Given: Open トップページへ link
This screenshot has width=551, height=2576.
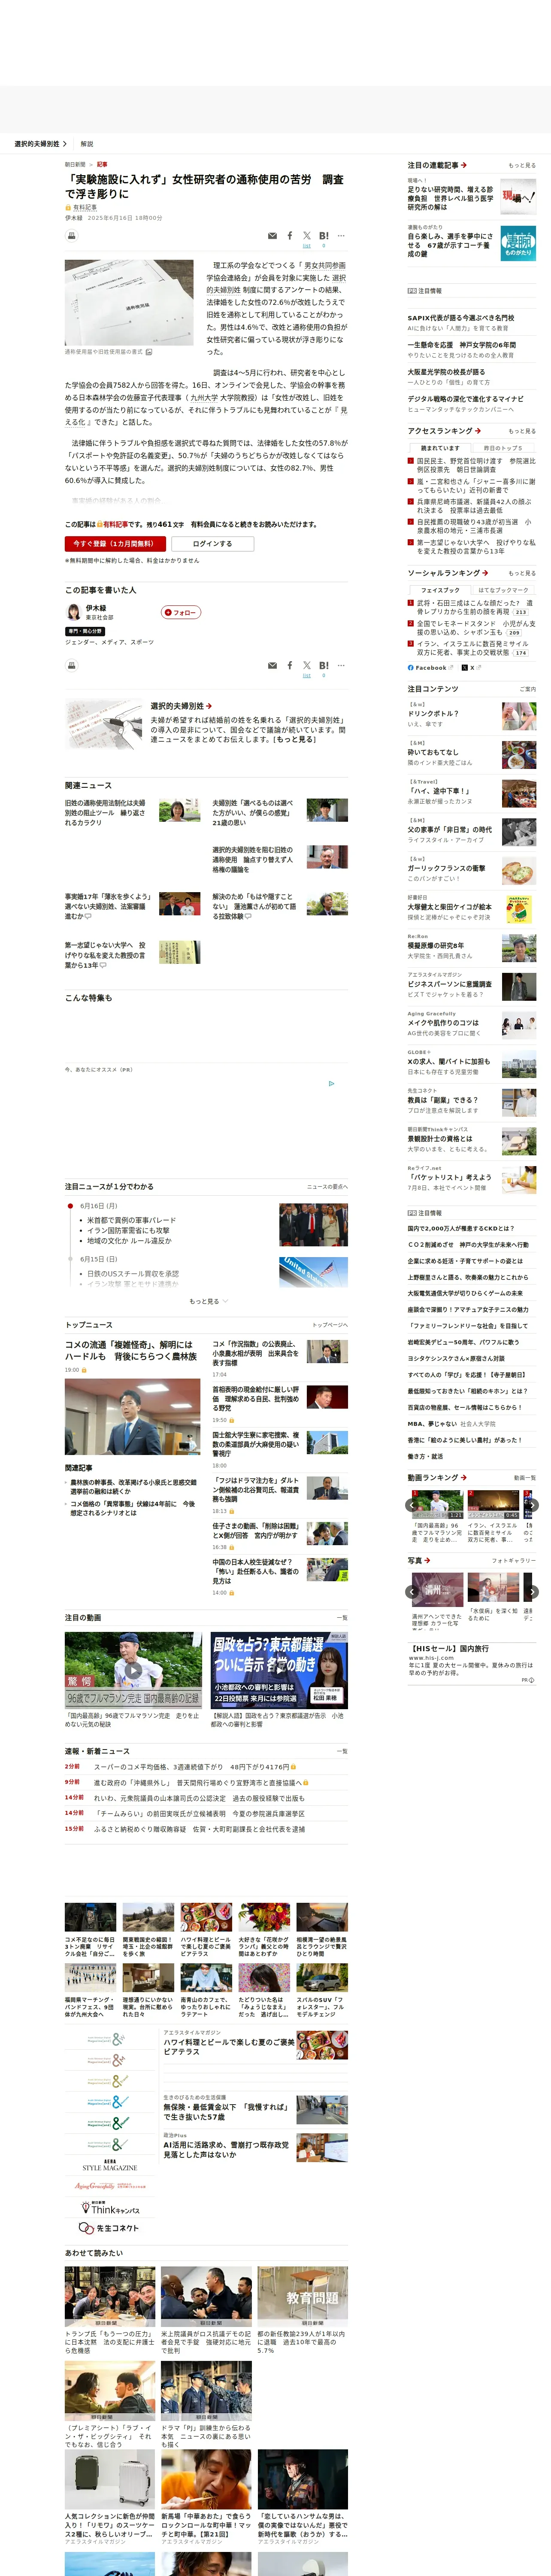Looking at the screenshot, I should click(330, 1325).
